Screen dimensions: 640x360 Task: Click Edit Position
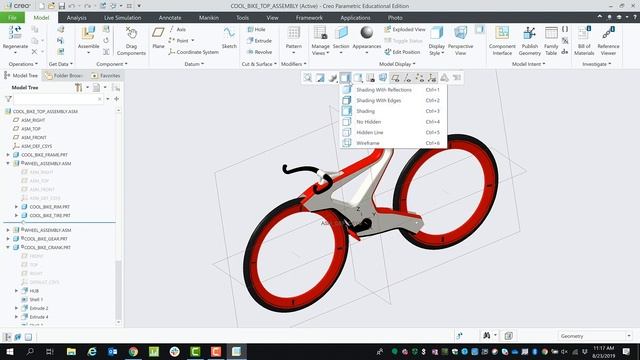pyautogui.click(x=402, y=52)
